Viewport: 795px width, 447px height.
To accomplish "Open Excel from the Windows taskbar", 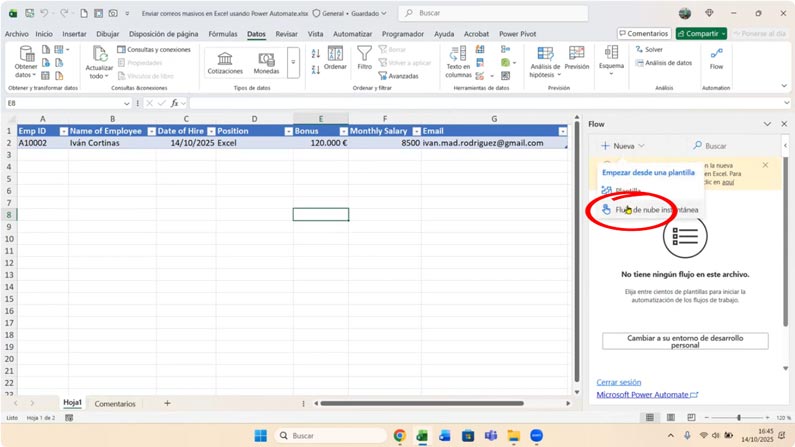I will coord(422,436).
